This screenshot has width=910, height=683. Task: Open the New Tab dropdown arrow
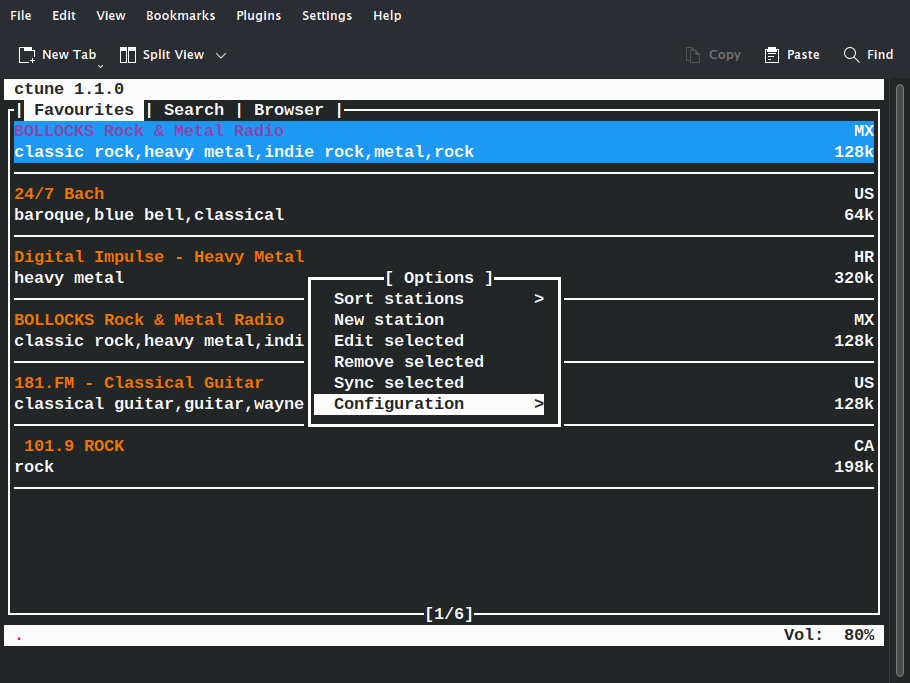click(100, 67)
